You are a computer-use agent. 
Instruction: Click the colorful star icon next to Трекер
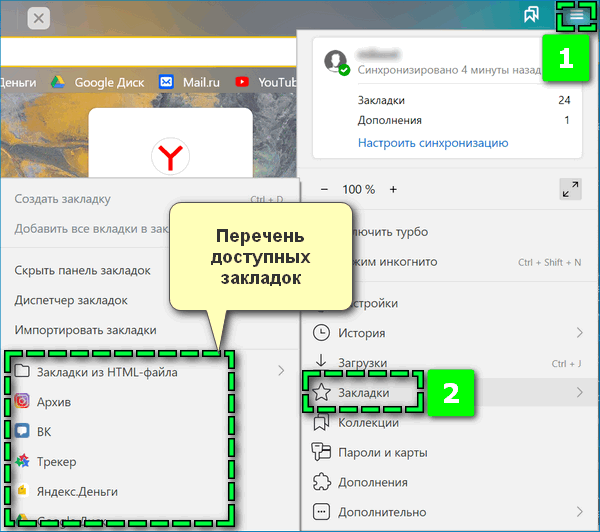click(22, 460)
